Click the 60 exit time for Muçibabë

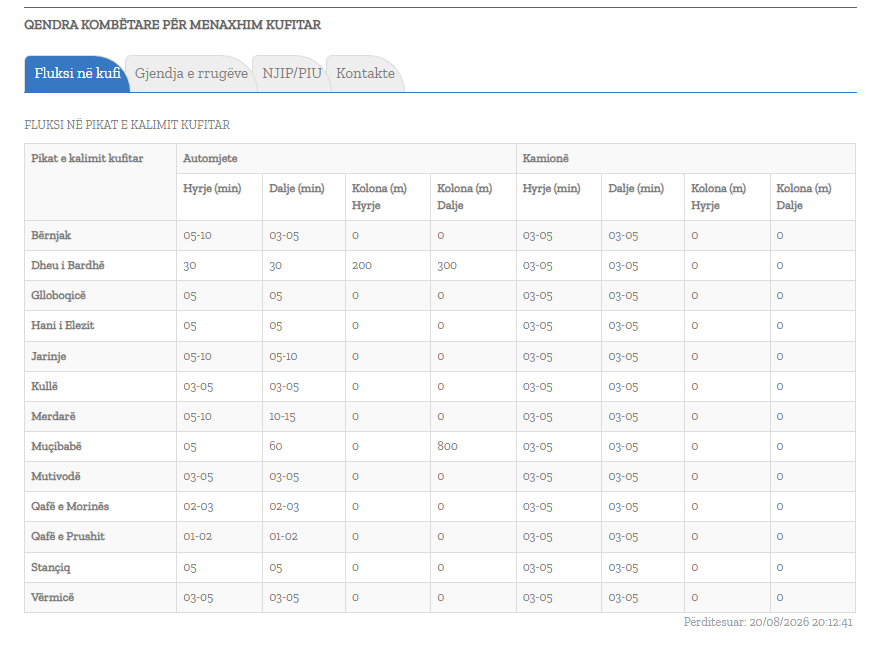[276, 446]
